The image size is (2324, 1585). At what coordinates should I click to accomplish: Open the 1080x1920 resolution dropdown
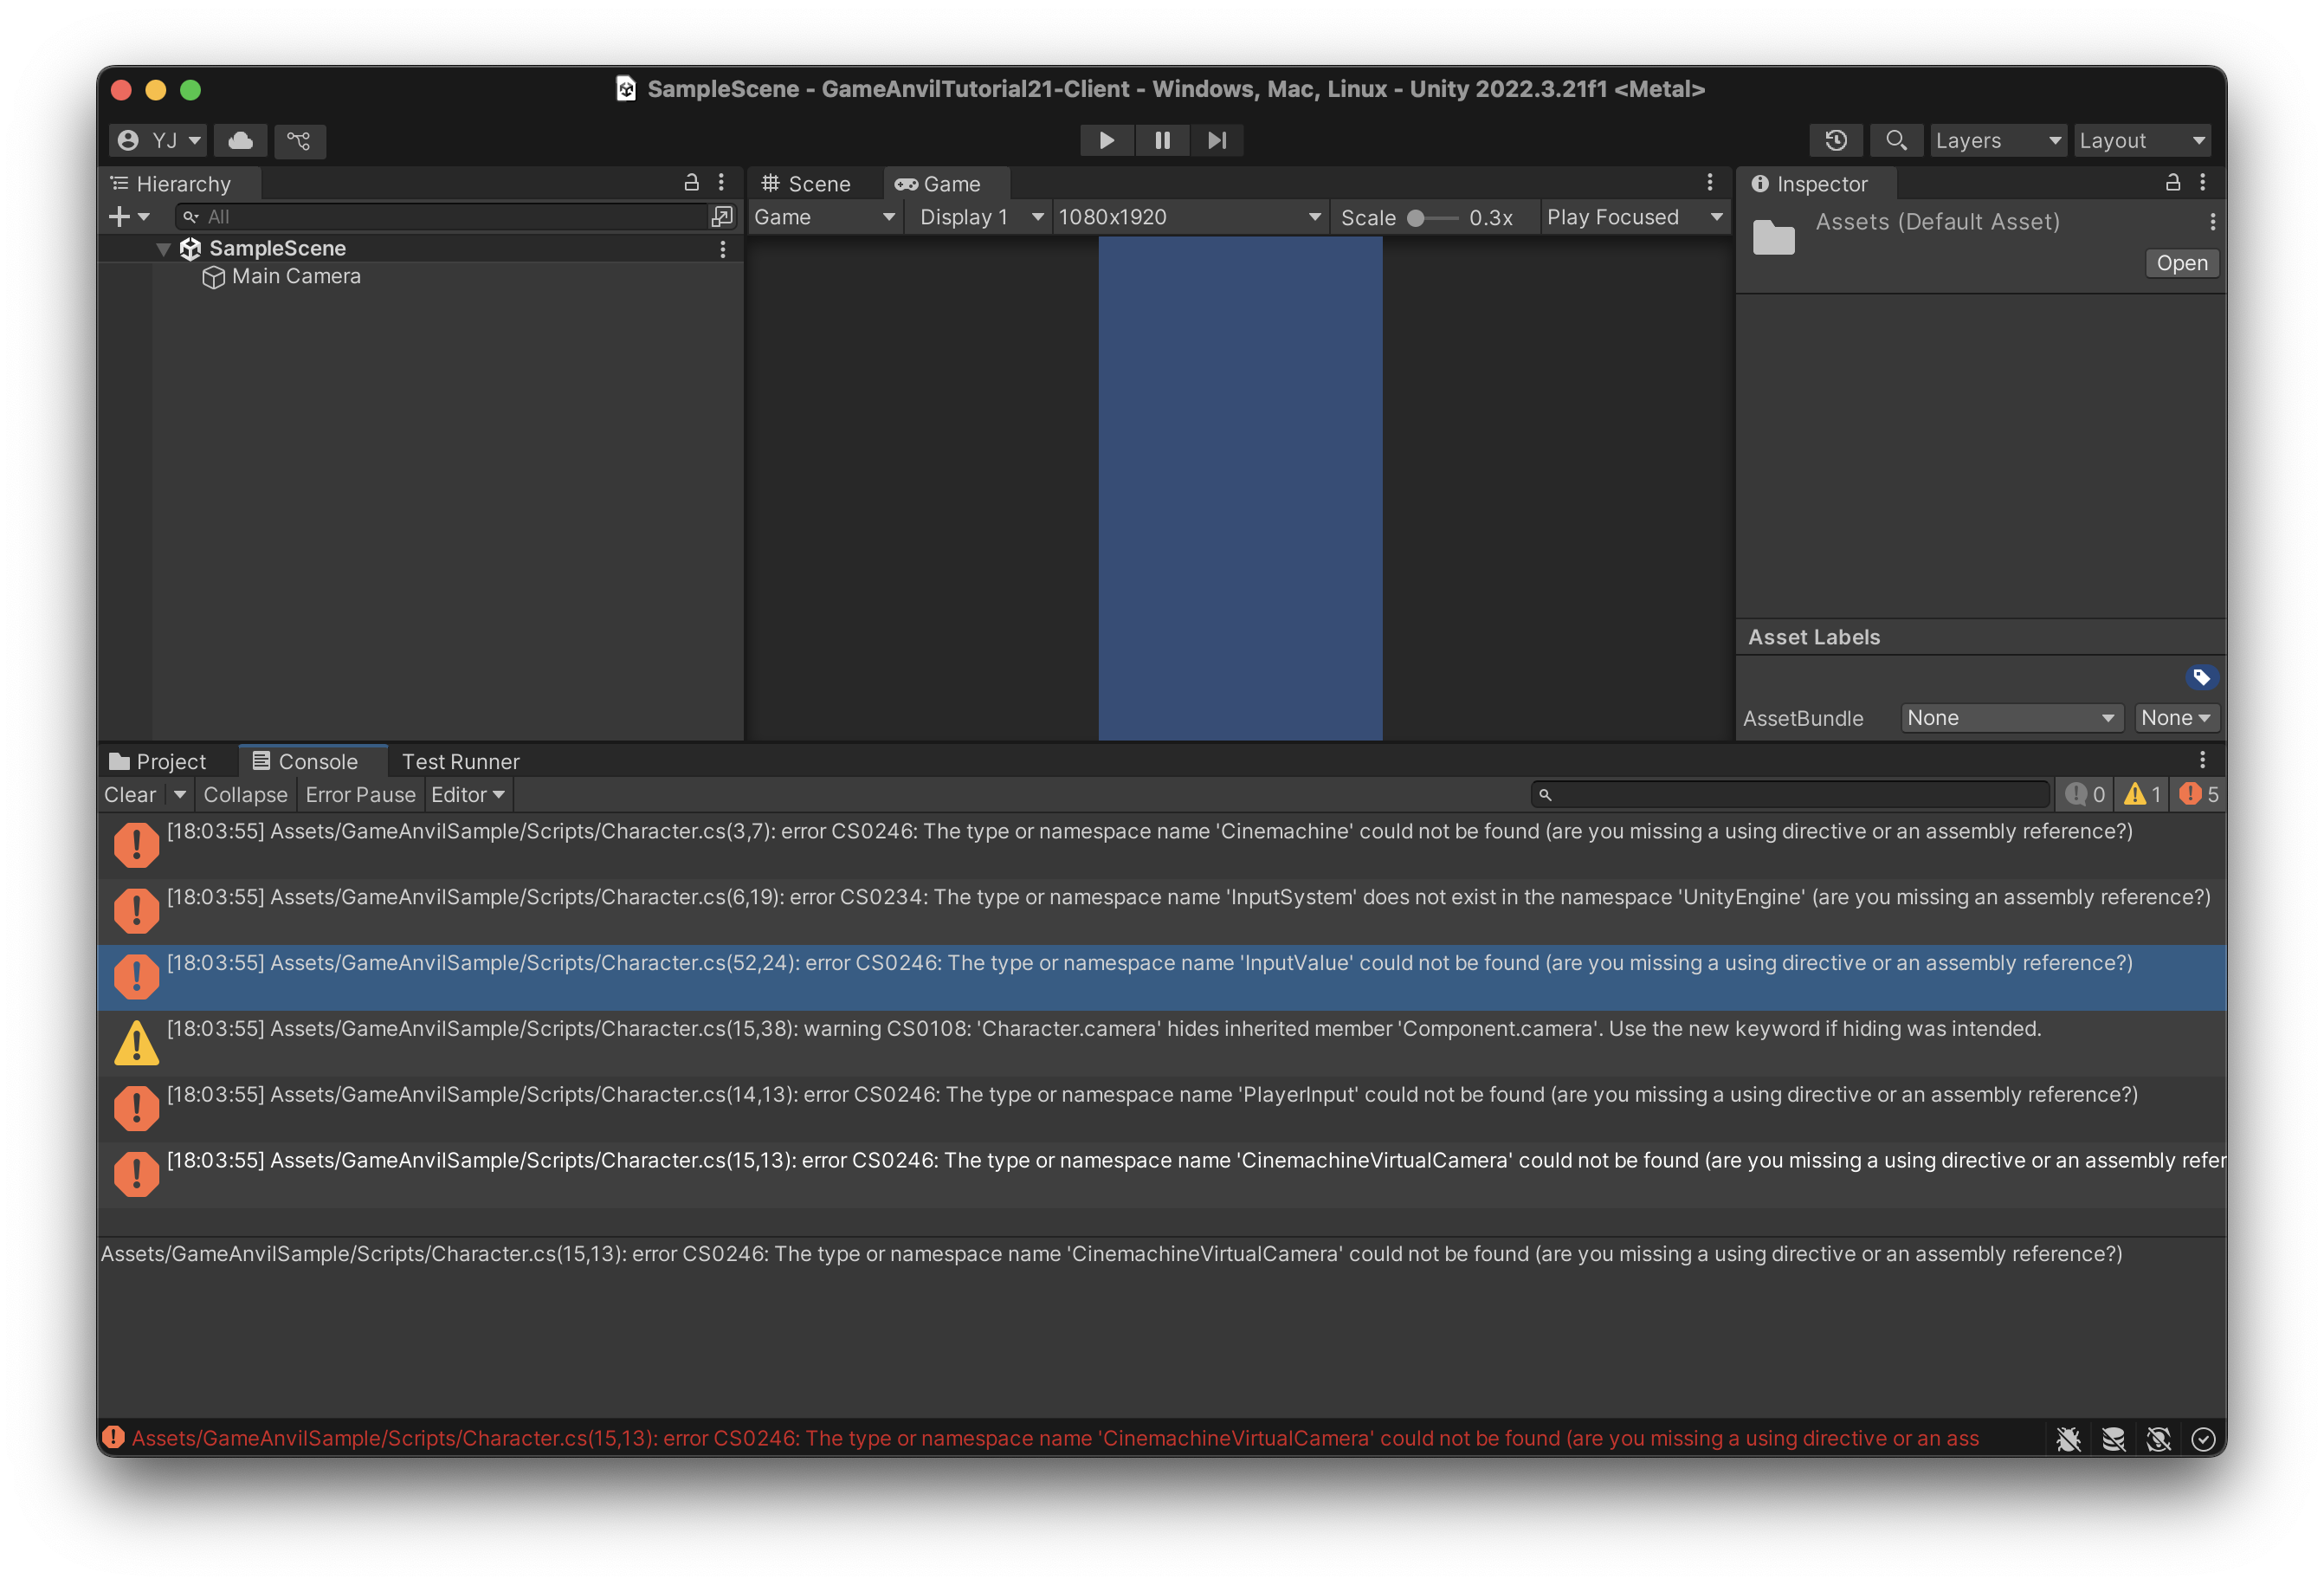[x=1190, y=217]
